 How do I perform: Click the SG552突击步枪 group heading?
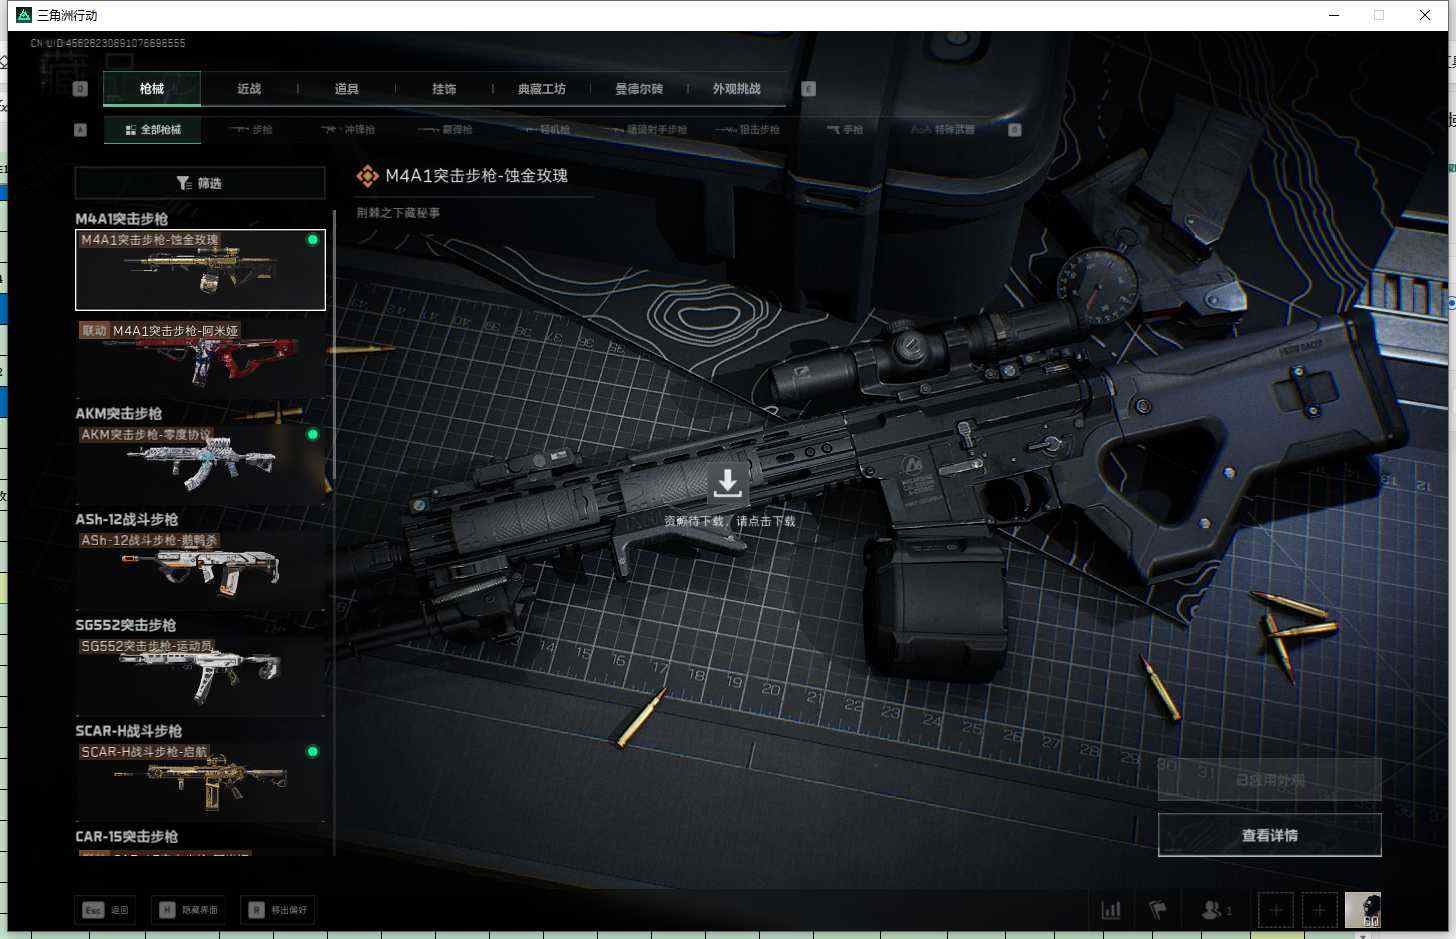click(x=126, y=626)
